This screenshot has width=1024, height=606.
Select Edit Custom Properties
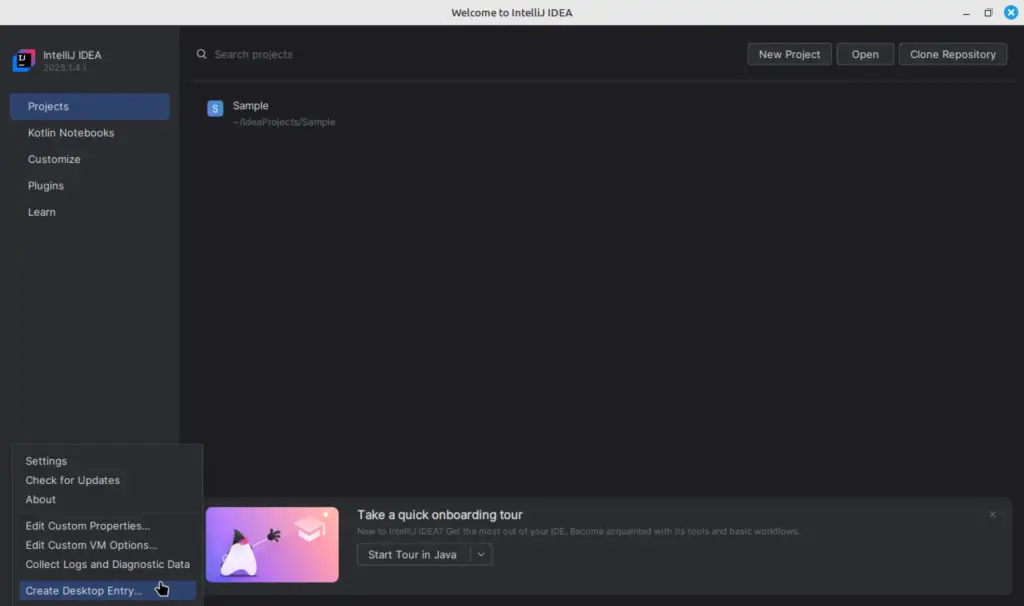coord(88,525)
